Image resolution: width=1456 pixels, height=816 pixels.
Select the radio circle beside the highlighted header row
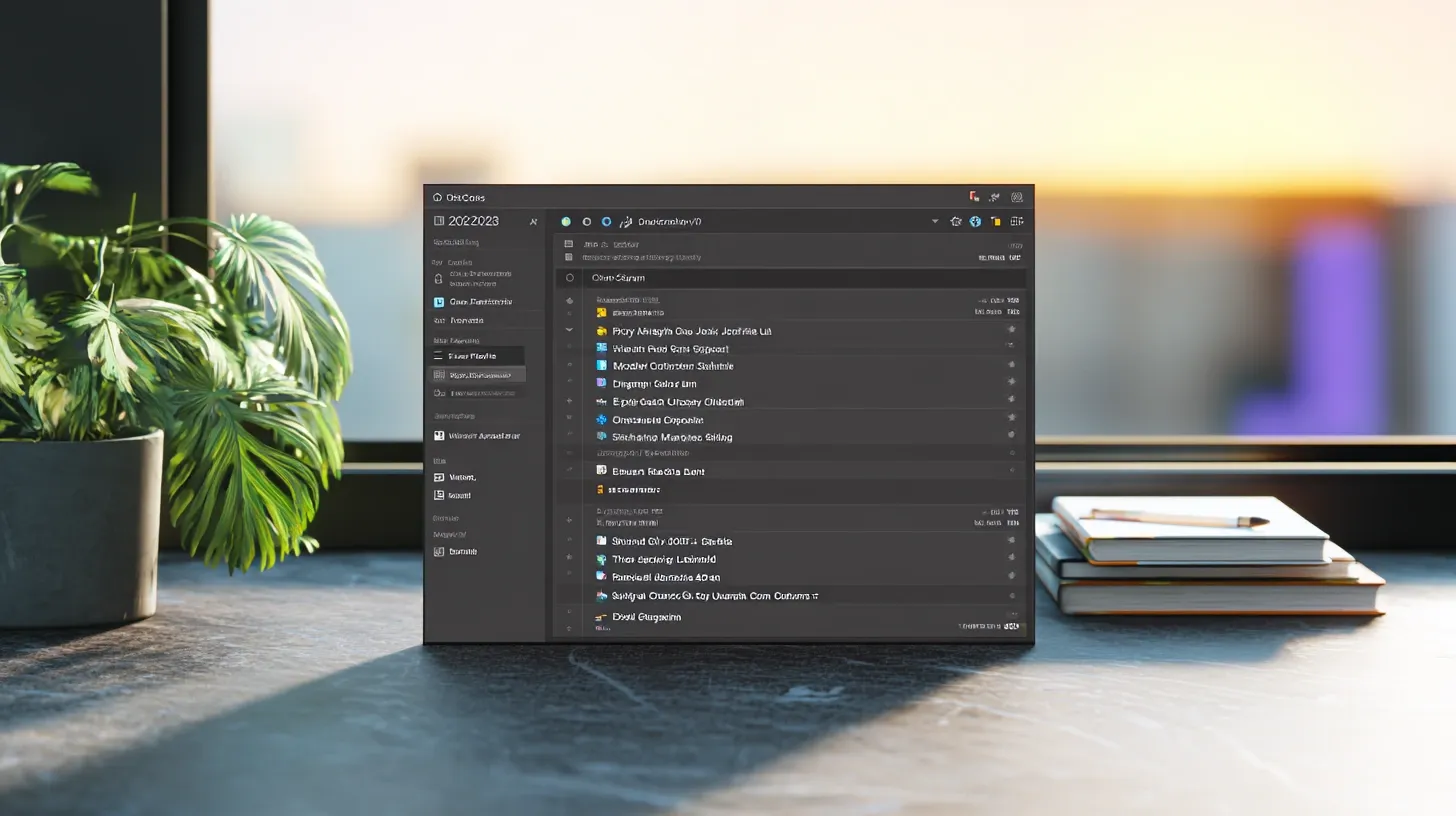pyautogui.click(x=570, y=278)
